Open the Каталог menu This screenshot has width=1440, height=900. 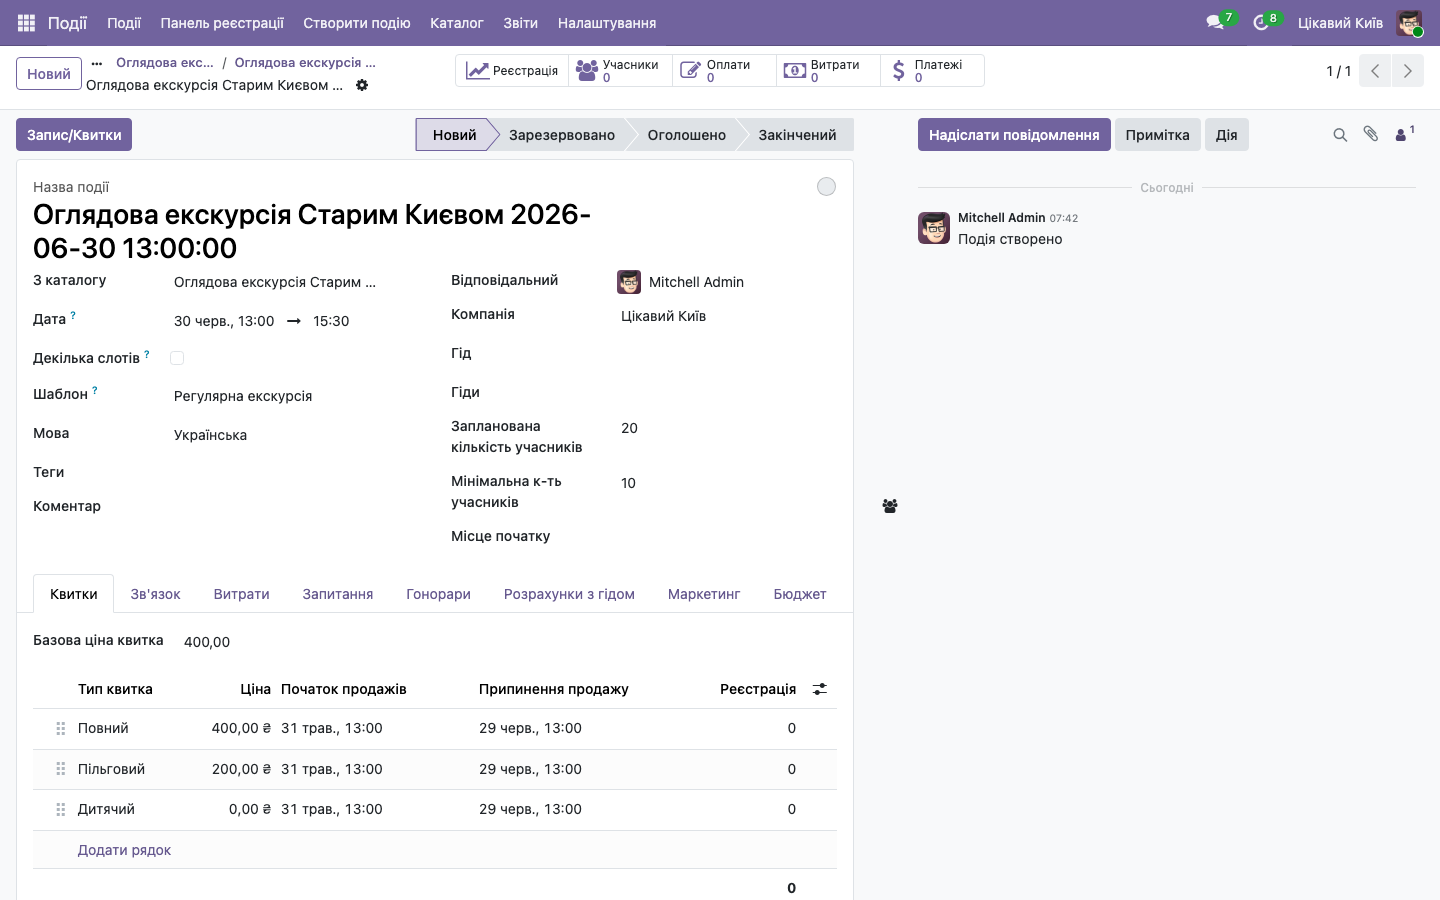(x=457, y=23)
